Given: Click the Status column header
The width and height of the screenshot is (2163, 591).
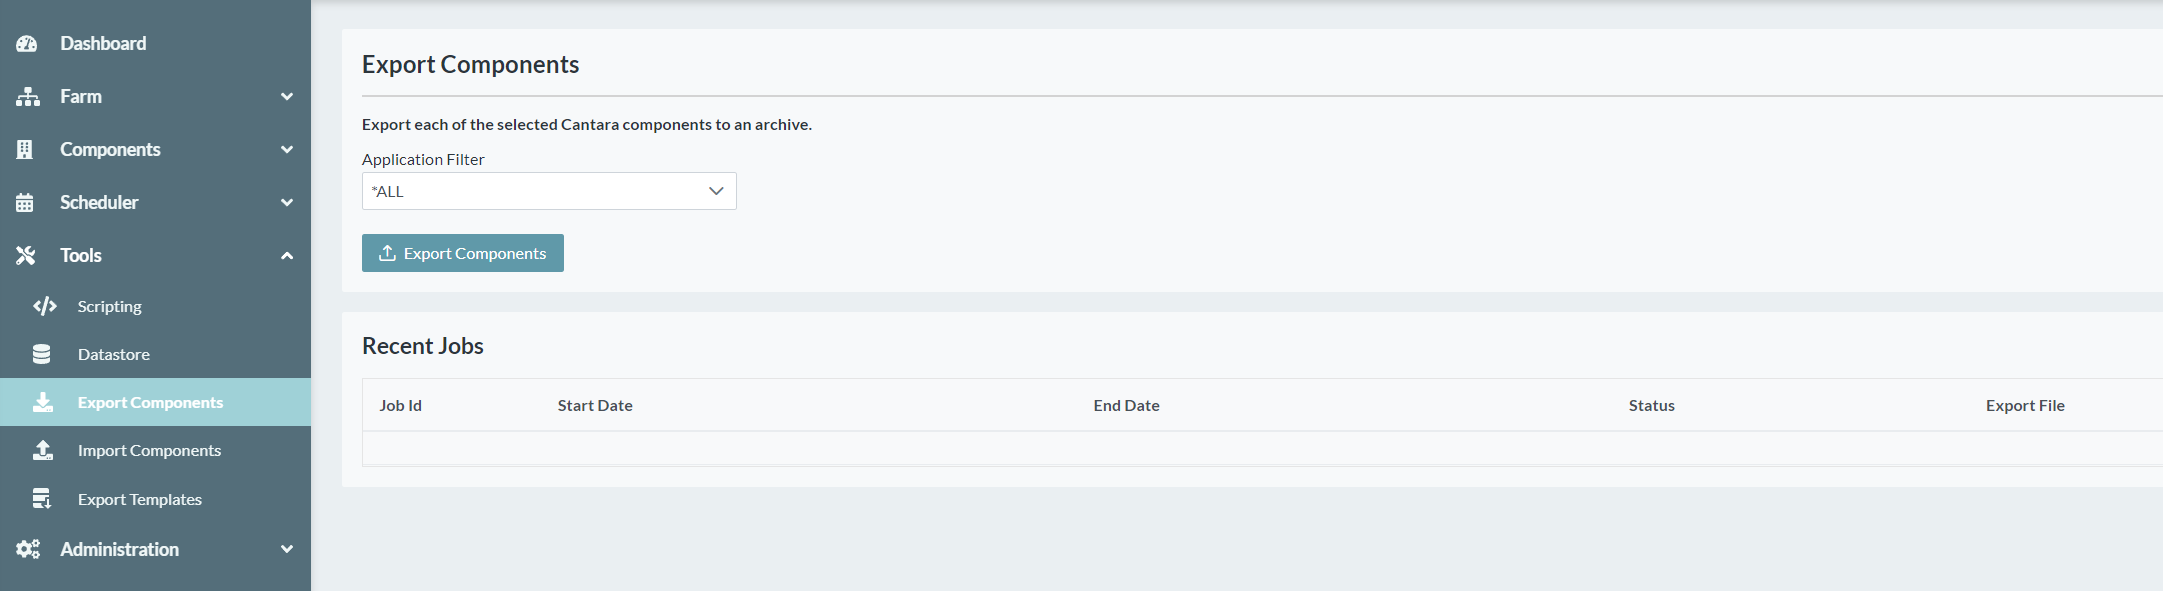Looking at the screenshot, I should (1651, 406).
